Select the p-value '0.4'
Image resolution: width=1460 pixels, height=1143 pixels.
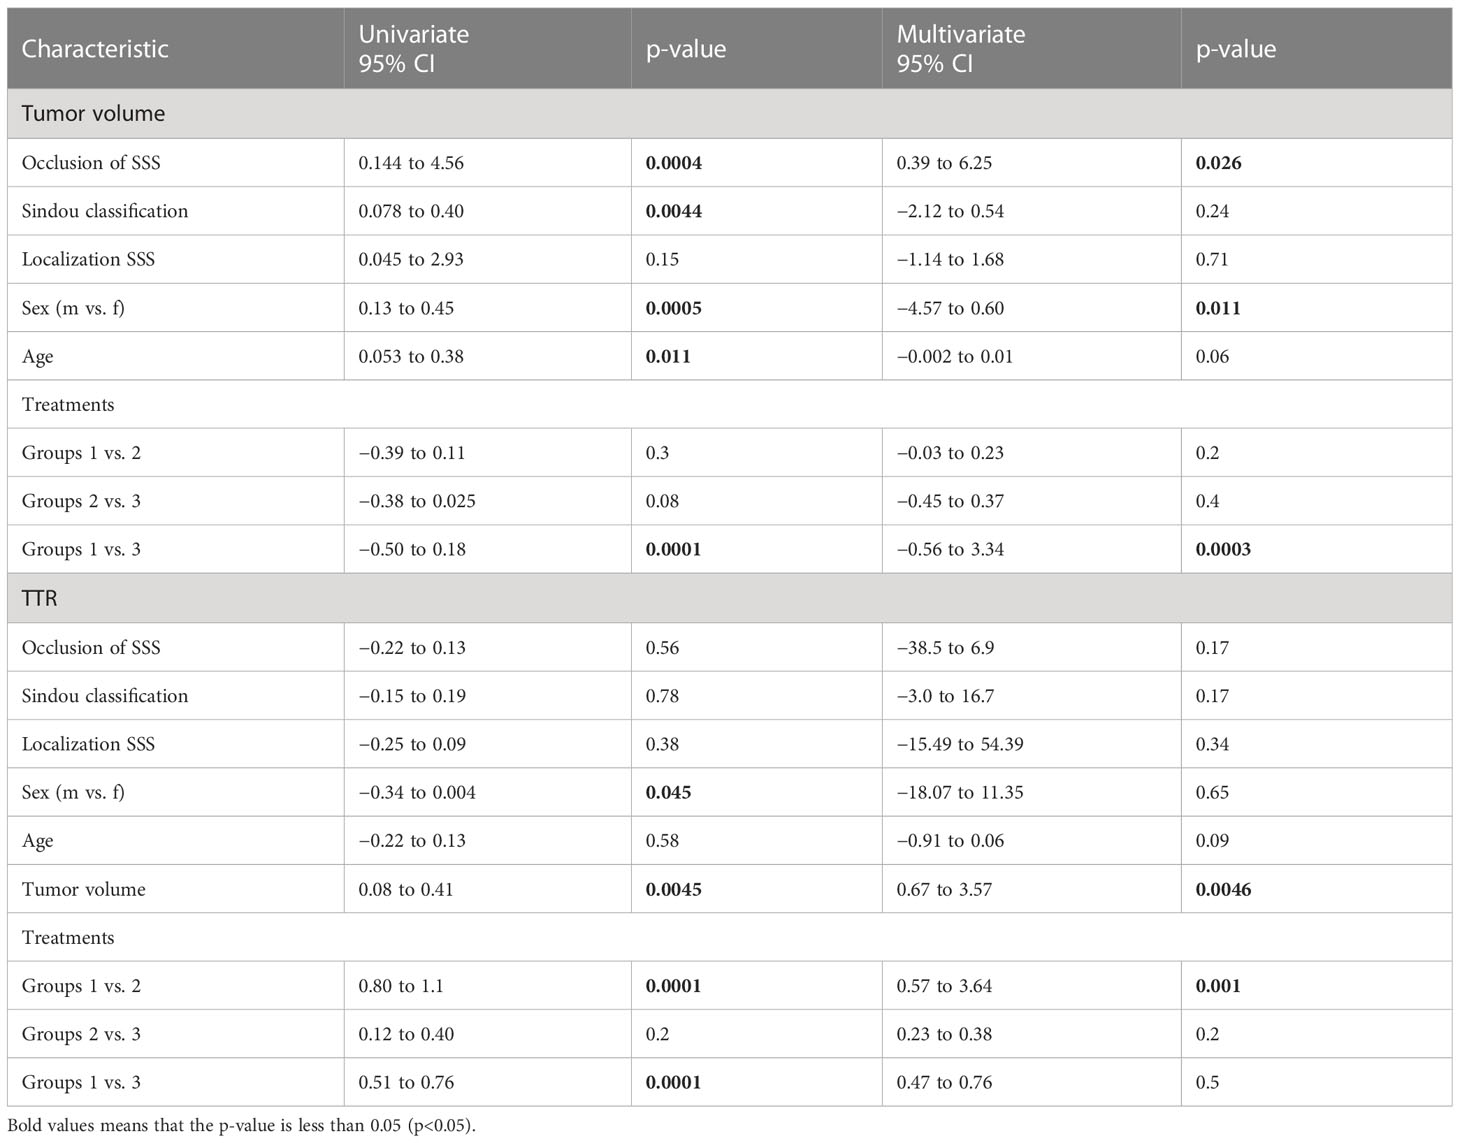1207,501
